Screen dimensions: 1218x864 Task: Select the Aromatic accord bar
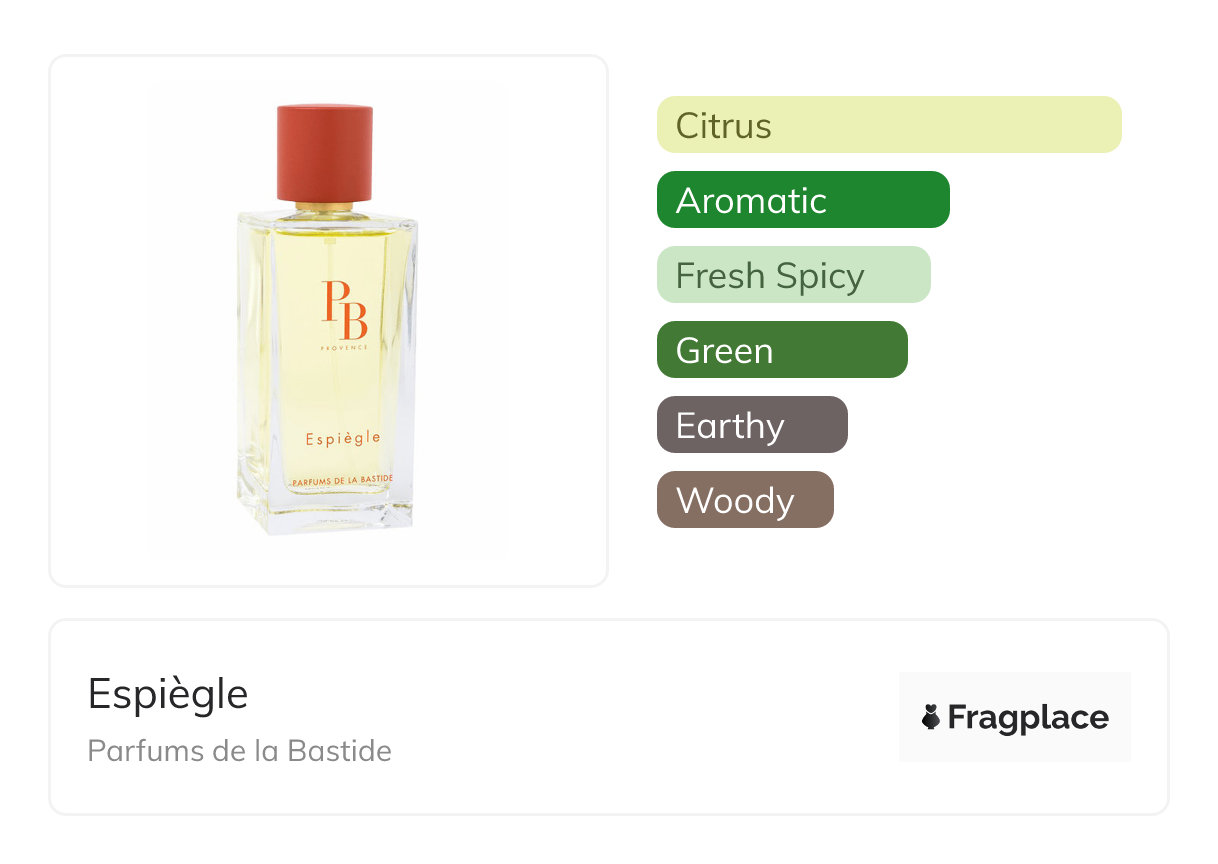803,200
